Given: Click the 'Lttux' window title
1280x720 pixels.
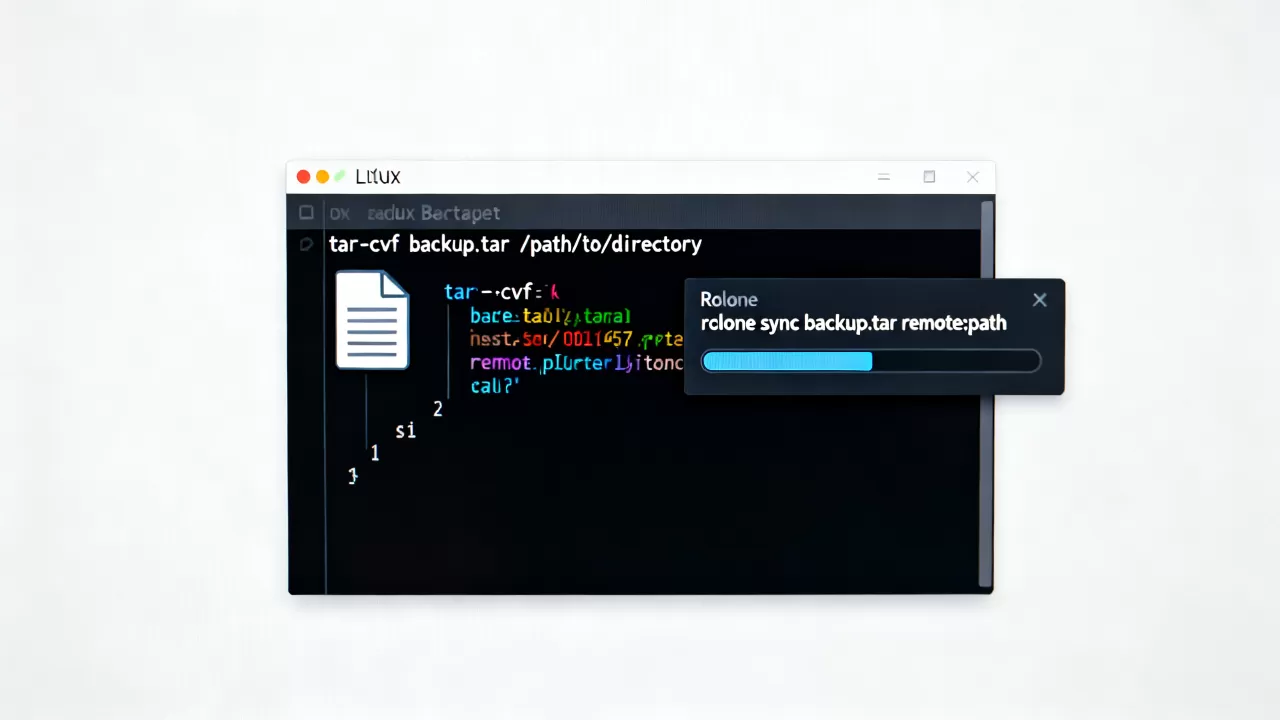Looking at the screenshot, I should [x=378, y=177].
